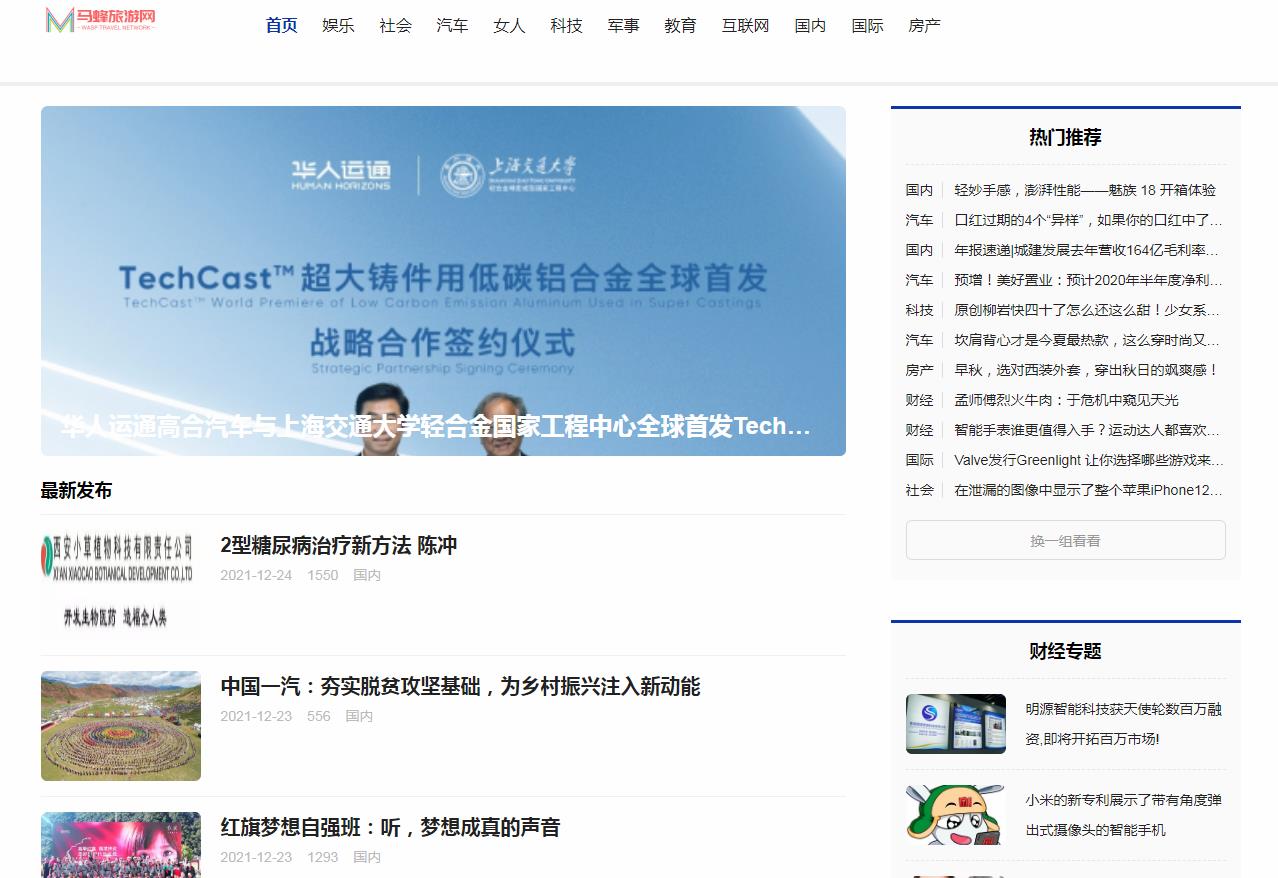Click the 马蜂旅游网 site logo
This screenshot has width=1278, height=878.
[x=101, y=20]
